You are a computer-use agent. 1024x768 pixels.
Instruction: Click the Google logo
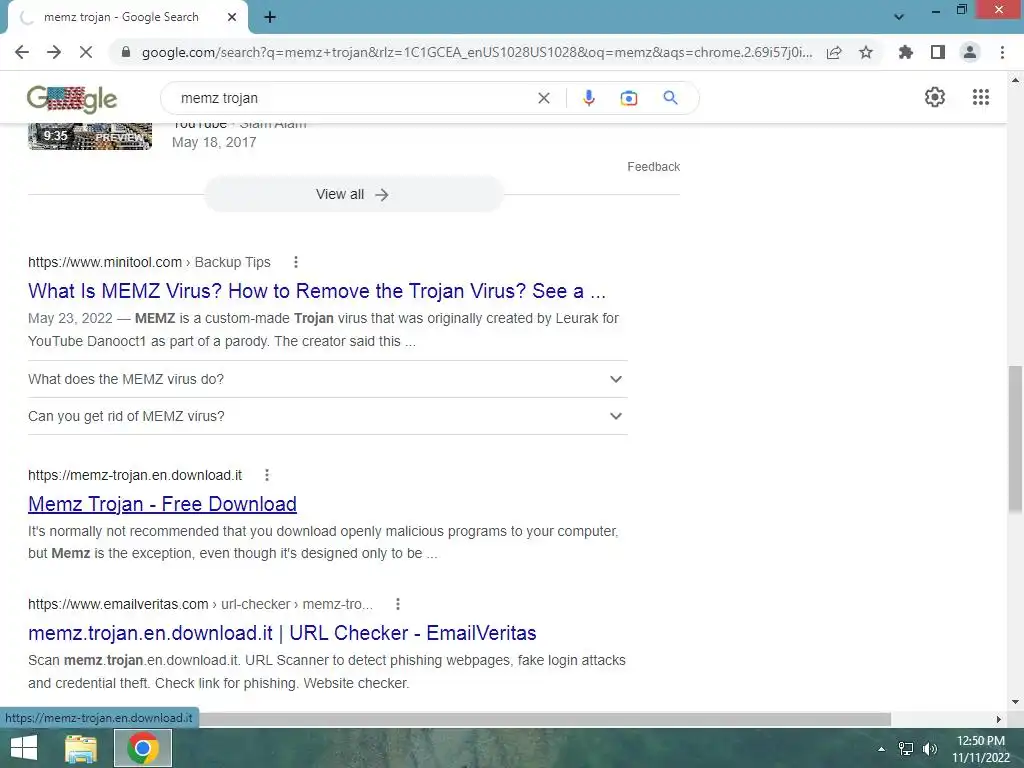coord(72,99)
